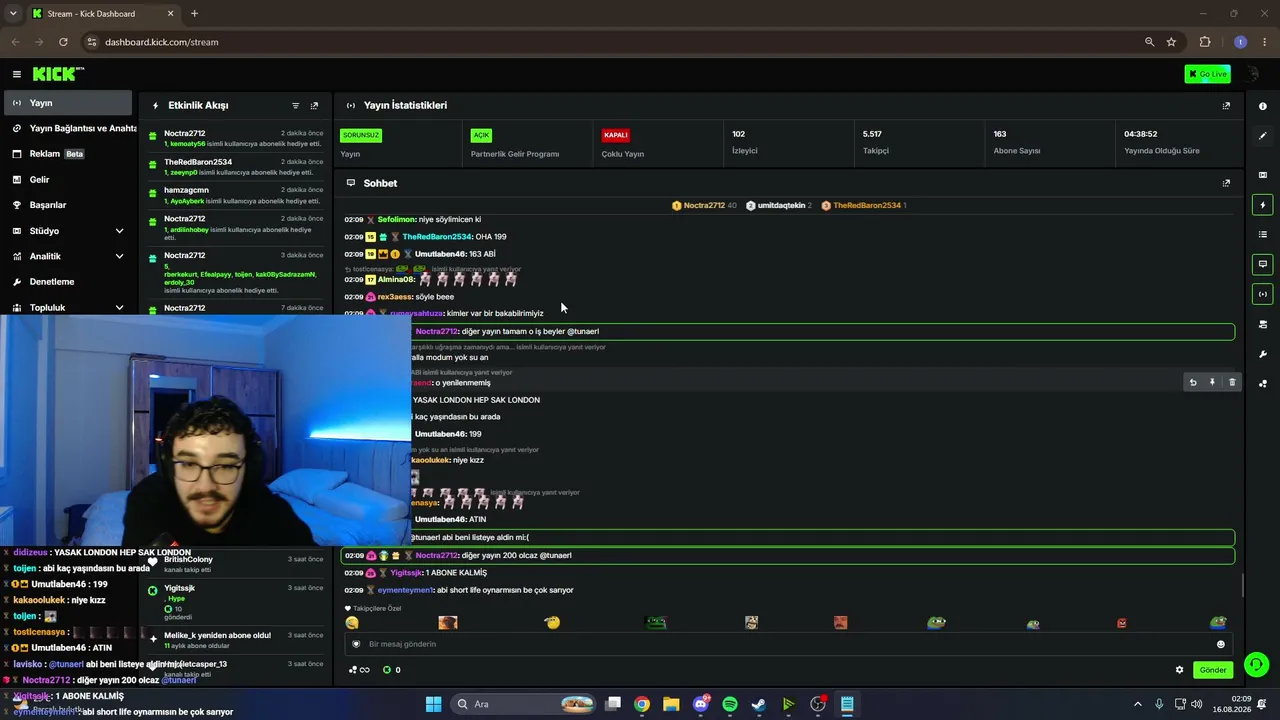Toggle the chat widget in right rail

pyautogui.click(x=1262, y=265)
